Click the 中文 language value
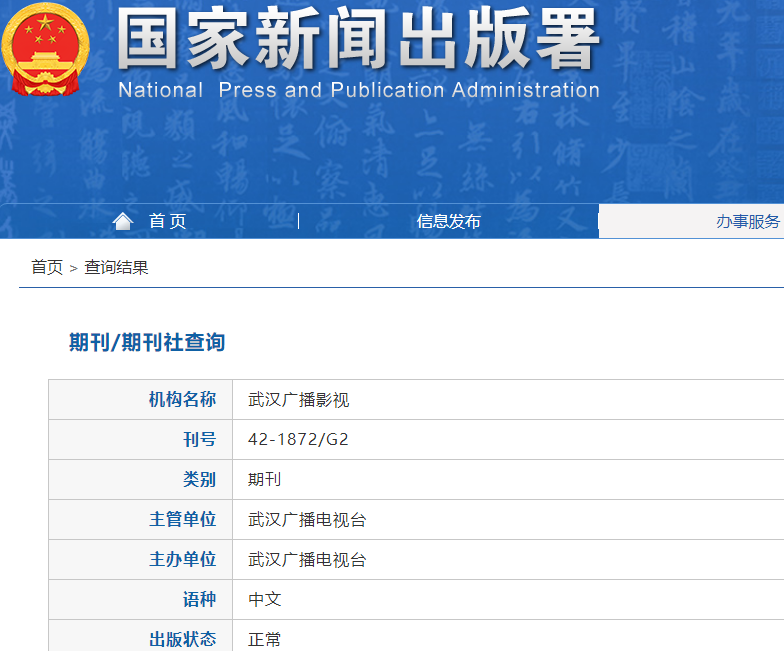Viewport: 784px width, 651px height. [265, 599]
